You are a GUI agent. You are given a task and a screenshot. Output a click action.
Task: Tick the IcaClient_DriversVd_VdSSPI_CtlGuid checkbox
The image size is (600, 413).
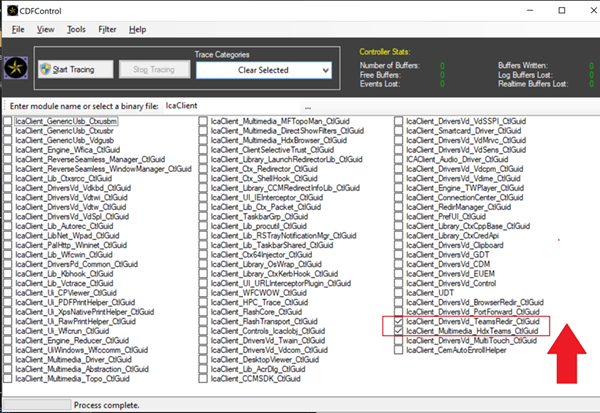click(x=399, y=121)
